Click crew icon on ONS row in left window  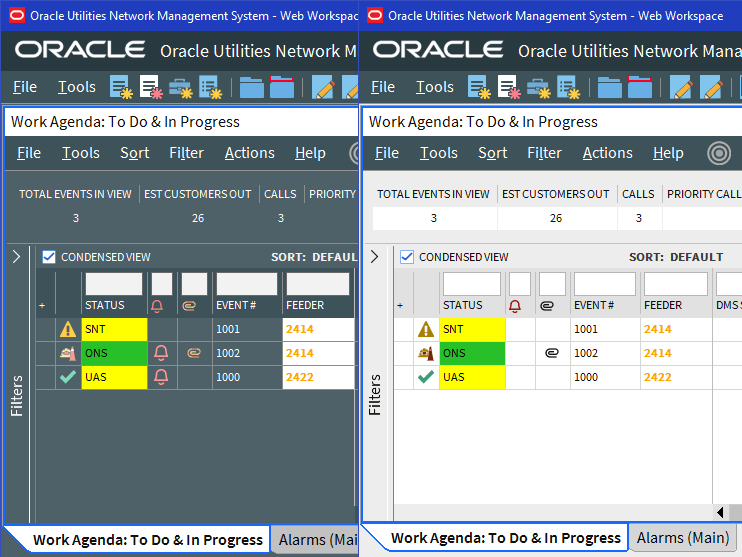[x=68, y=353]
